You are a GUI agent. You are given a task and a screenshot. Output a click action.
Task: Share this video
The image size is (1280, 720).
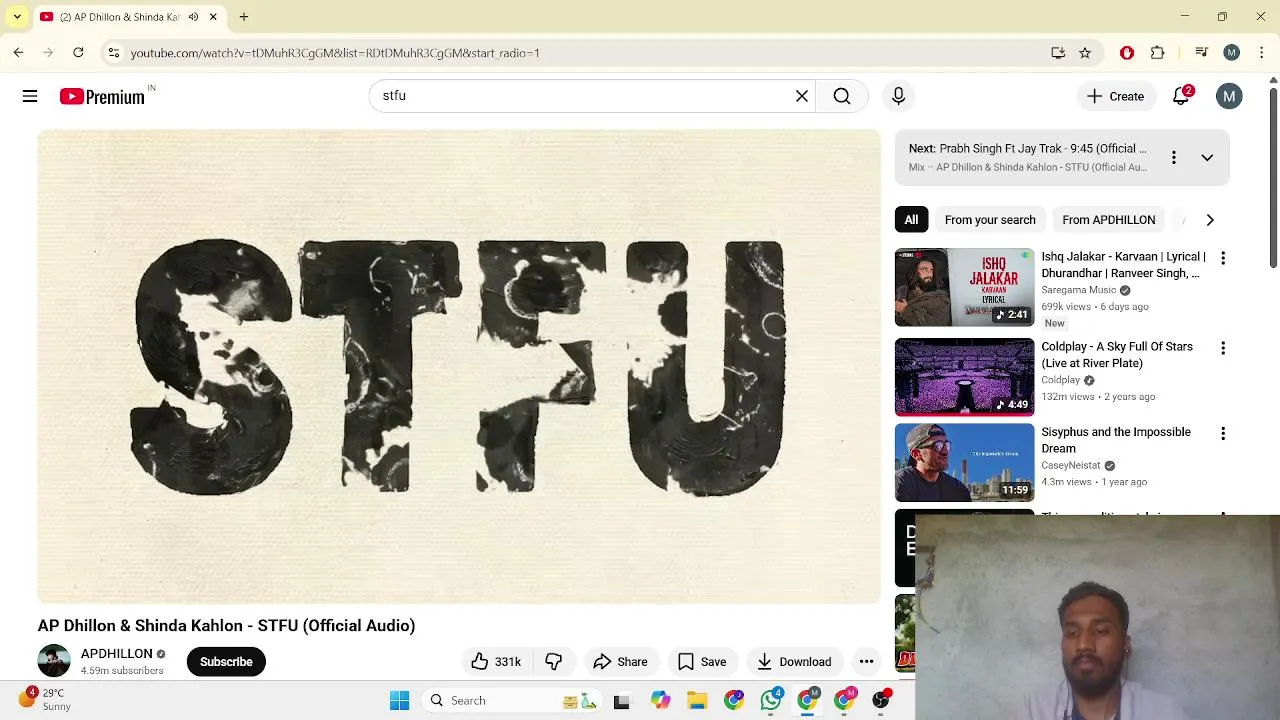point(620,662)
